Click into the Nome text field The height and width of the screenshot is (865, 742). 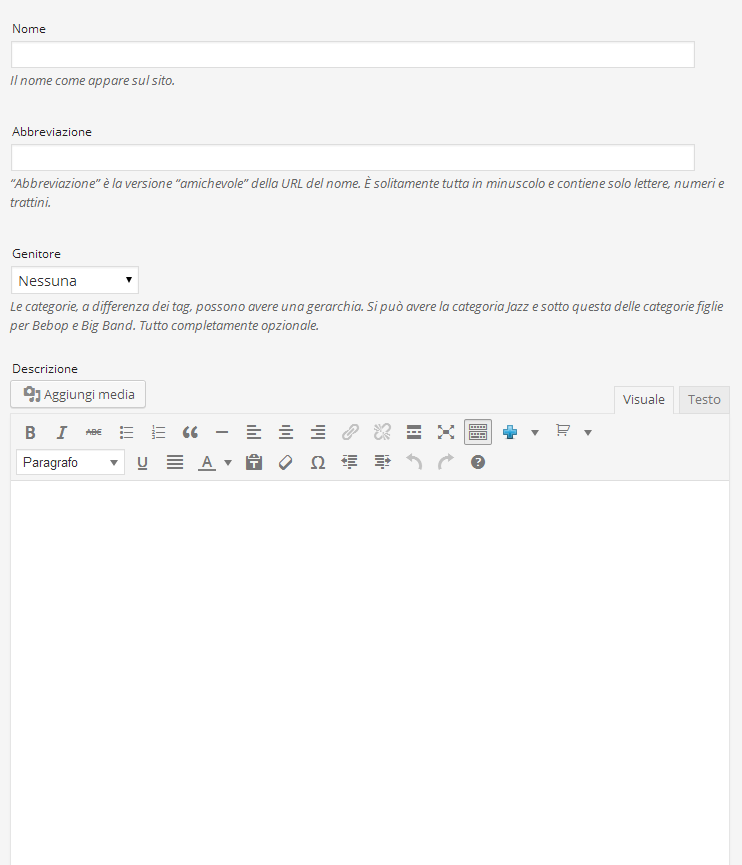tap(352, 55)
